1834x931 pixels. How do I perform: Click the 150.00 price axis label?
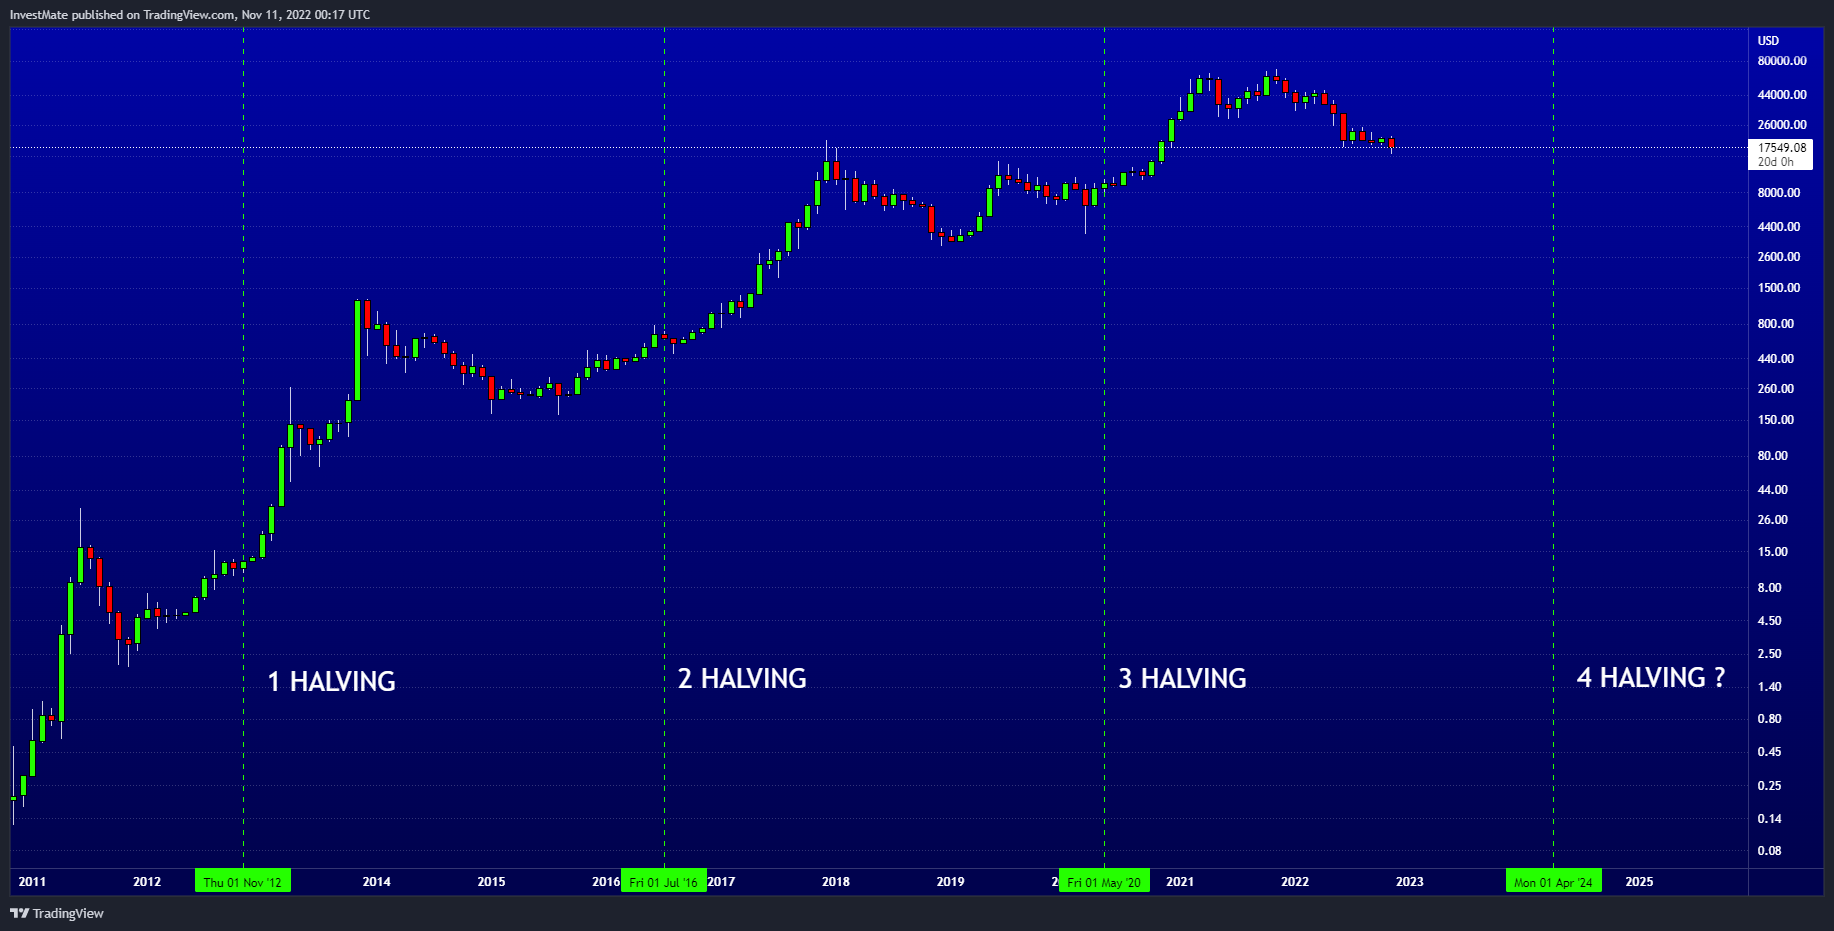tap(1776, 420)
